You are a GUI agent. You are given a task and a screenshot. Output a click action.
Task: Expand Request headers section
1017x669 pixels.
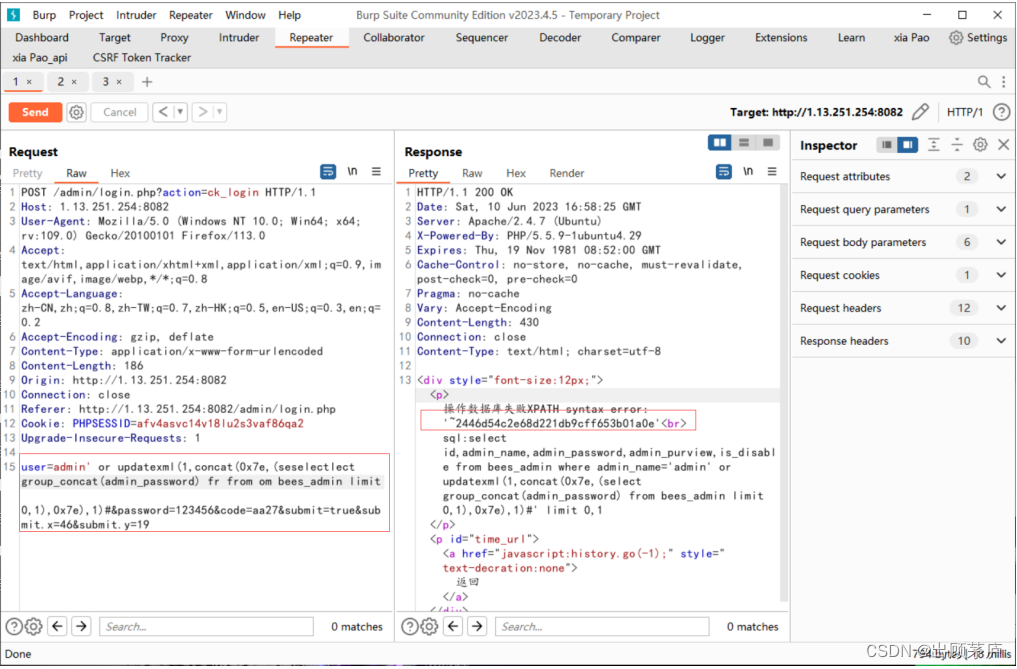click(x=903, y=308)
